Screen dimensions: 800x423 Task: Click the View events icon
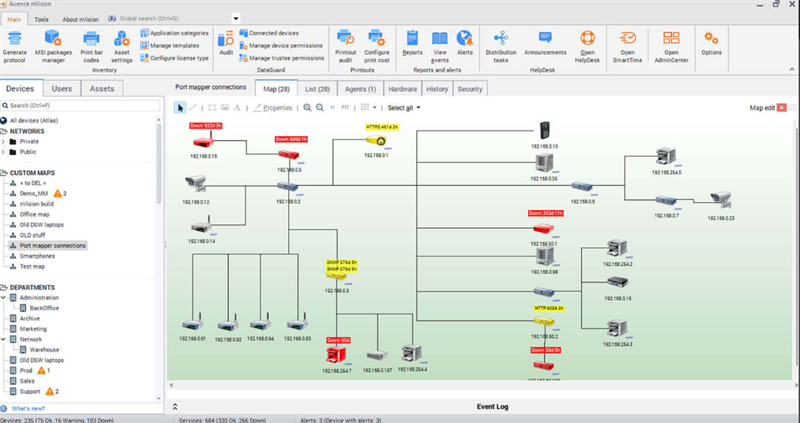440,39
